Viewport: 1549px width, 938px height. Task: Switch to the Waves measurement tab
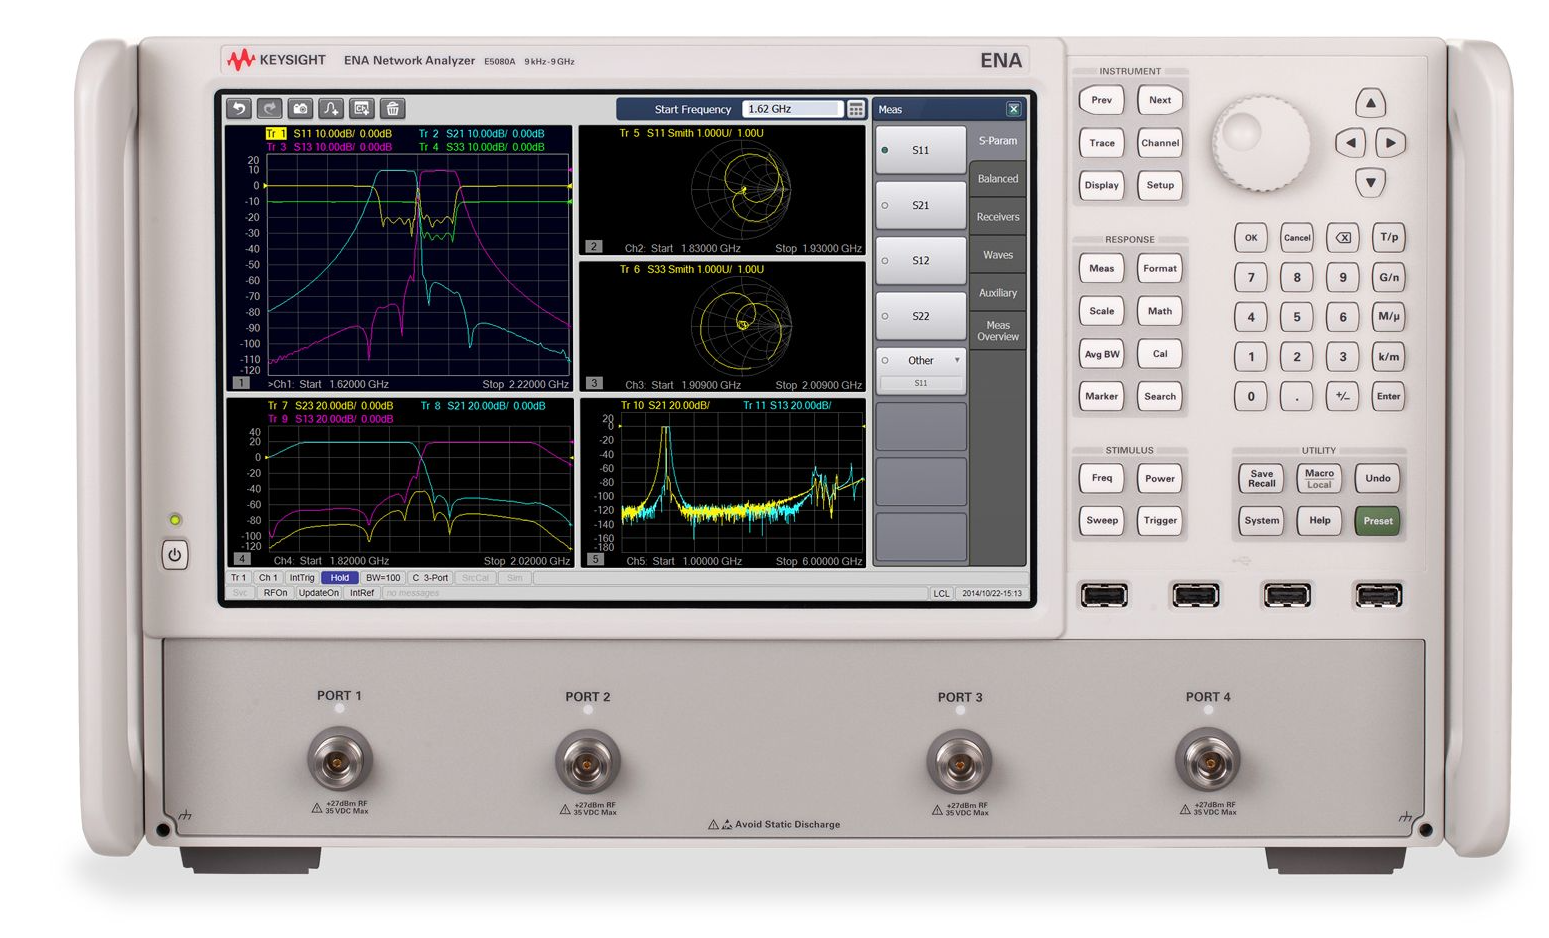coord(997,254)
